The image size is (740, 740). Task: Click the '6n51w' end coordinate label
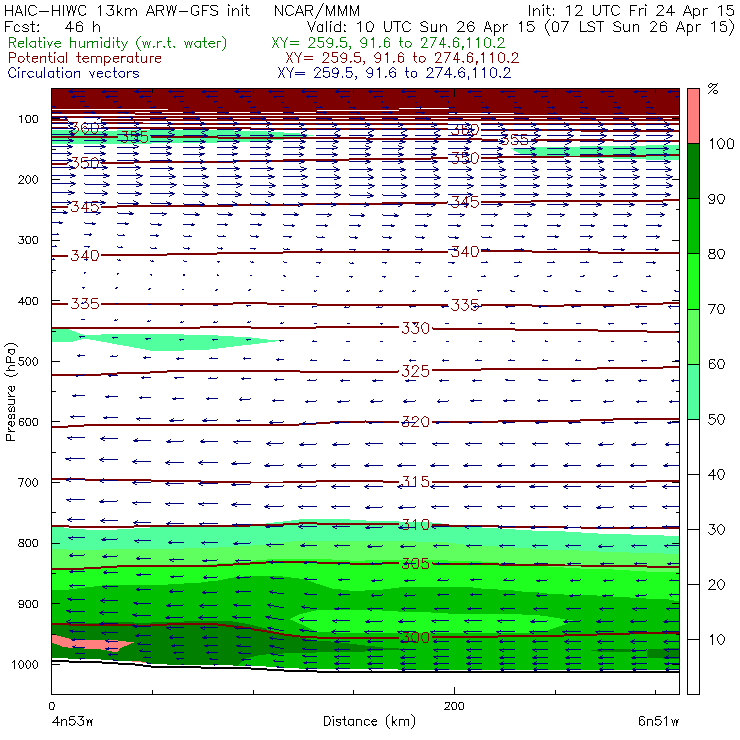(658, 722)
